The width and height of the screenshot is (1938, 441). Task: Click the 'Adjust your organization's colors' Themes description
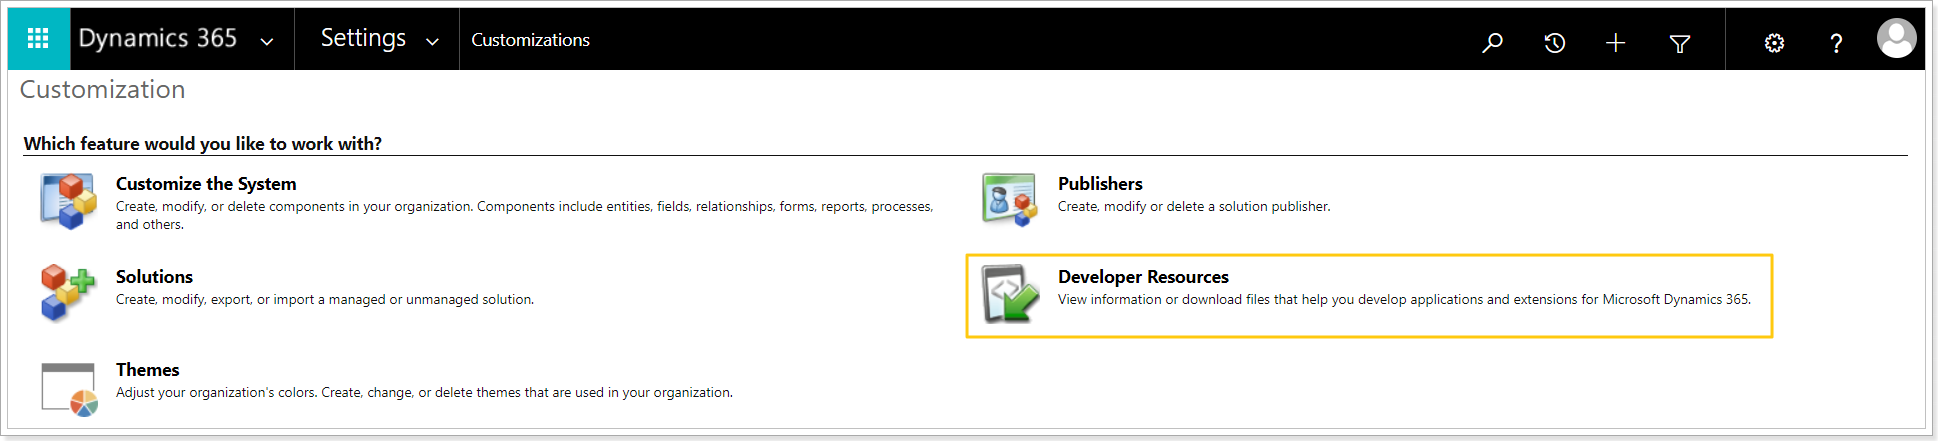[424, 393]
